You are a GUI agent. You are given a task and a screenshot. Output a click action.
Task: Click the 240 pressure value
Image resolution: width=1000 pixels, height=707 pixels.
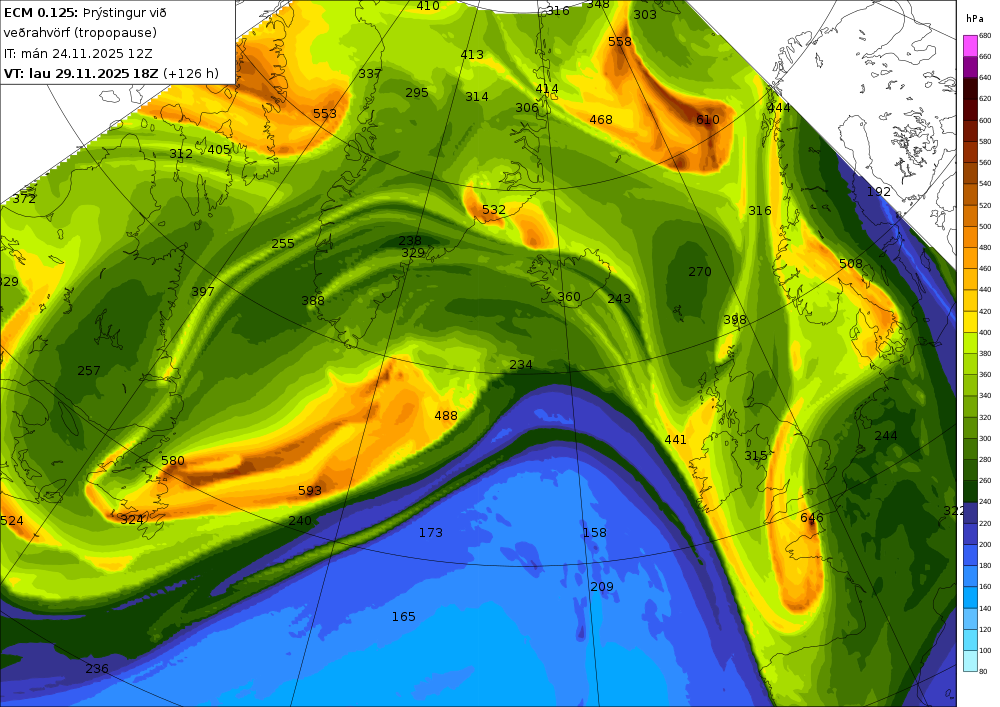click(x=300, y=520)
